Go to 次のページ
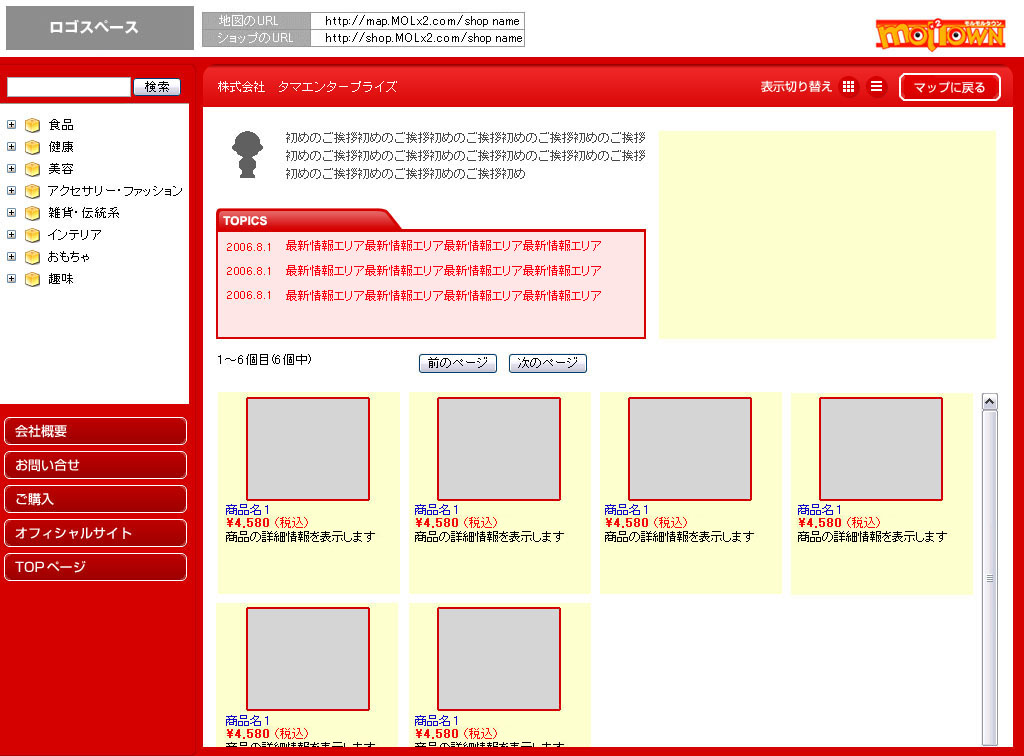 point(548,363)
